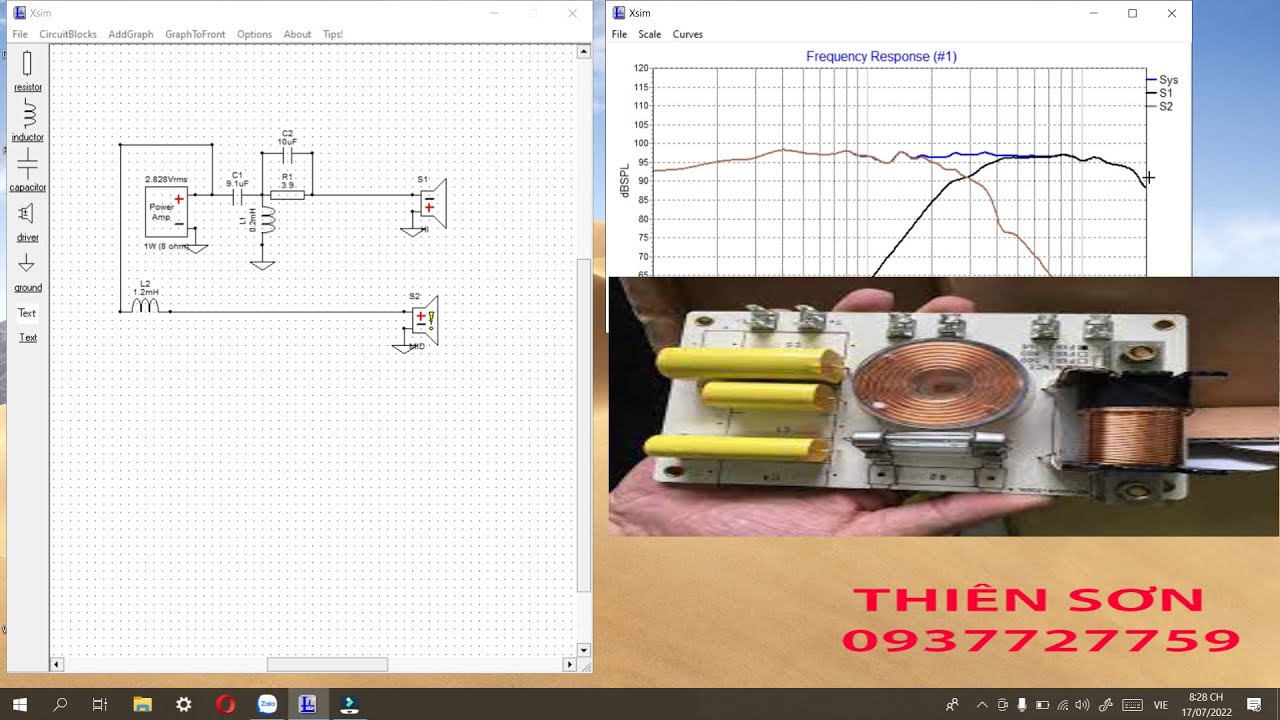This screenshot has height=720, width=1280.
Task: Open Wi-Fi network settings in tray
Action: pyautogui.click(x=1063, y=705)
